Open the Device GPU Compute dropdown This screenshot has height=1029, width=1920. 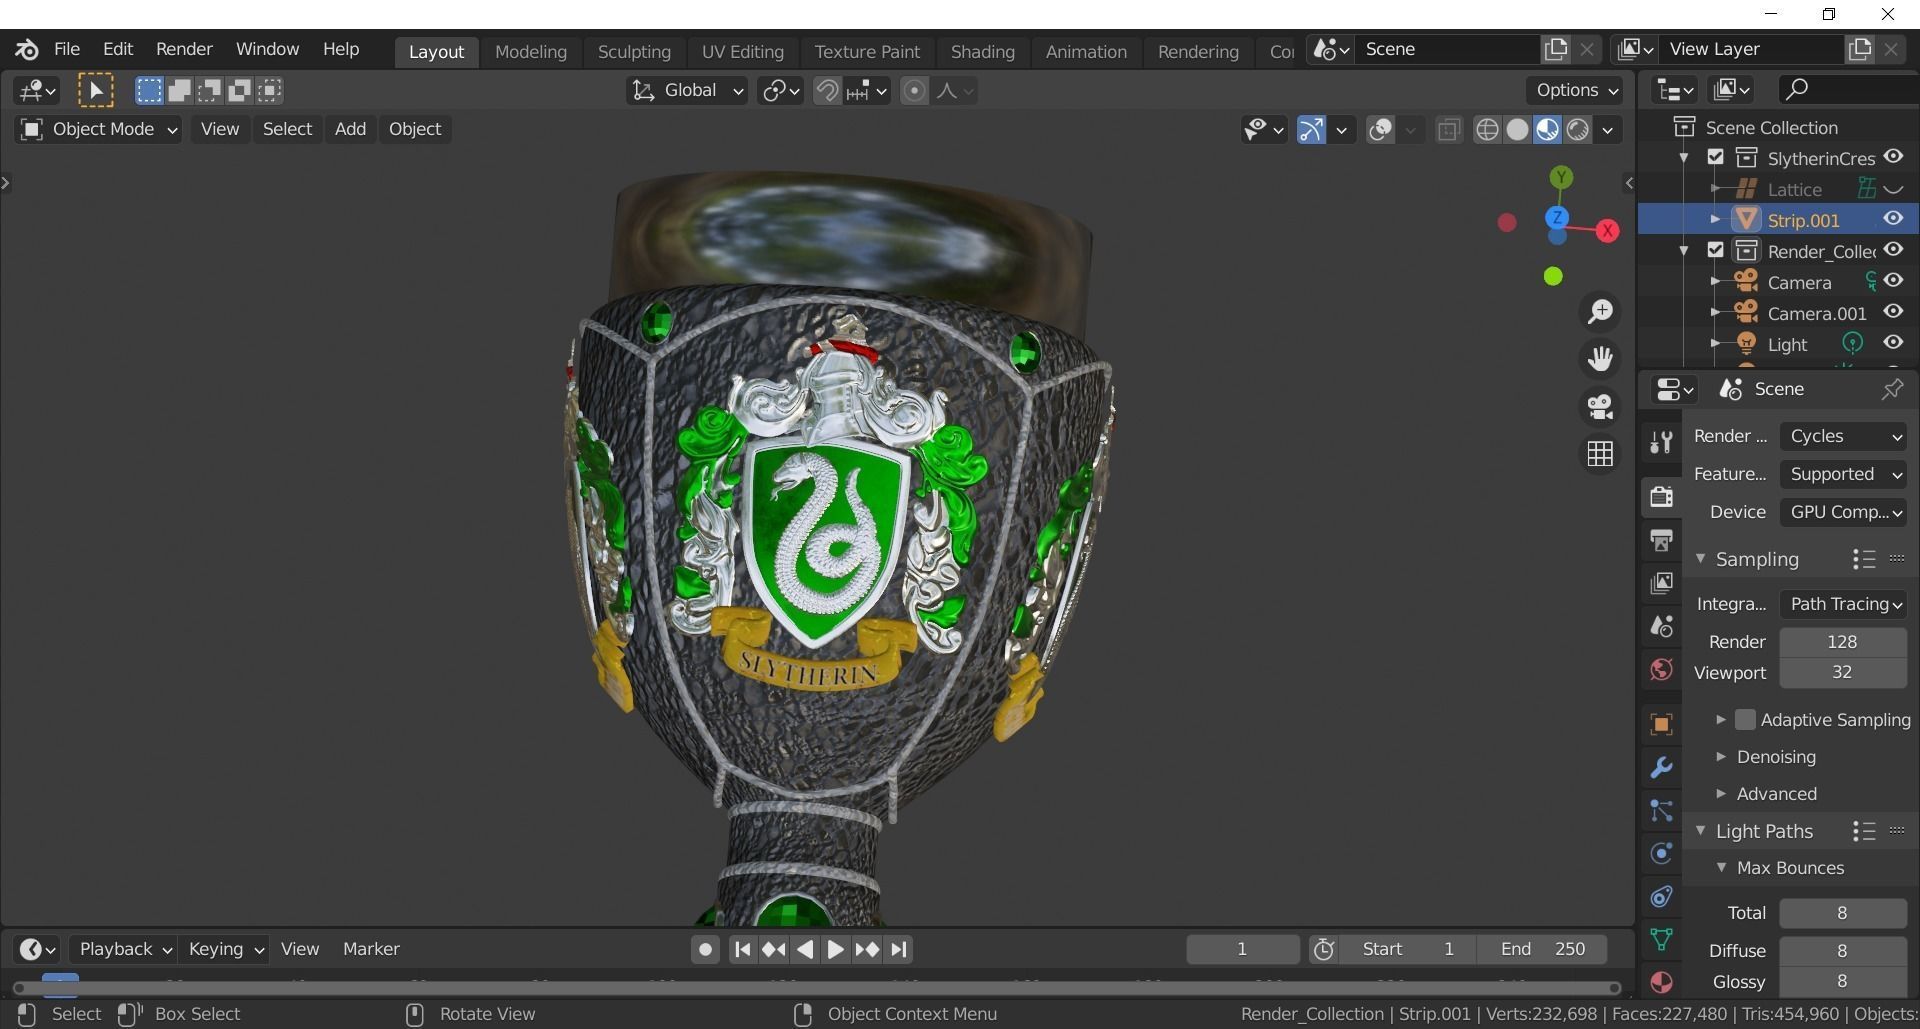point(1843,512)
